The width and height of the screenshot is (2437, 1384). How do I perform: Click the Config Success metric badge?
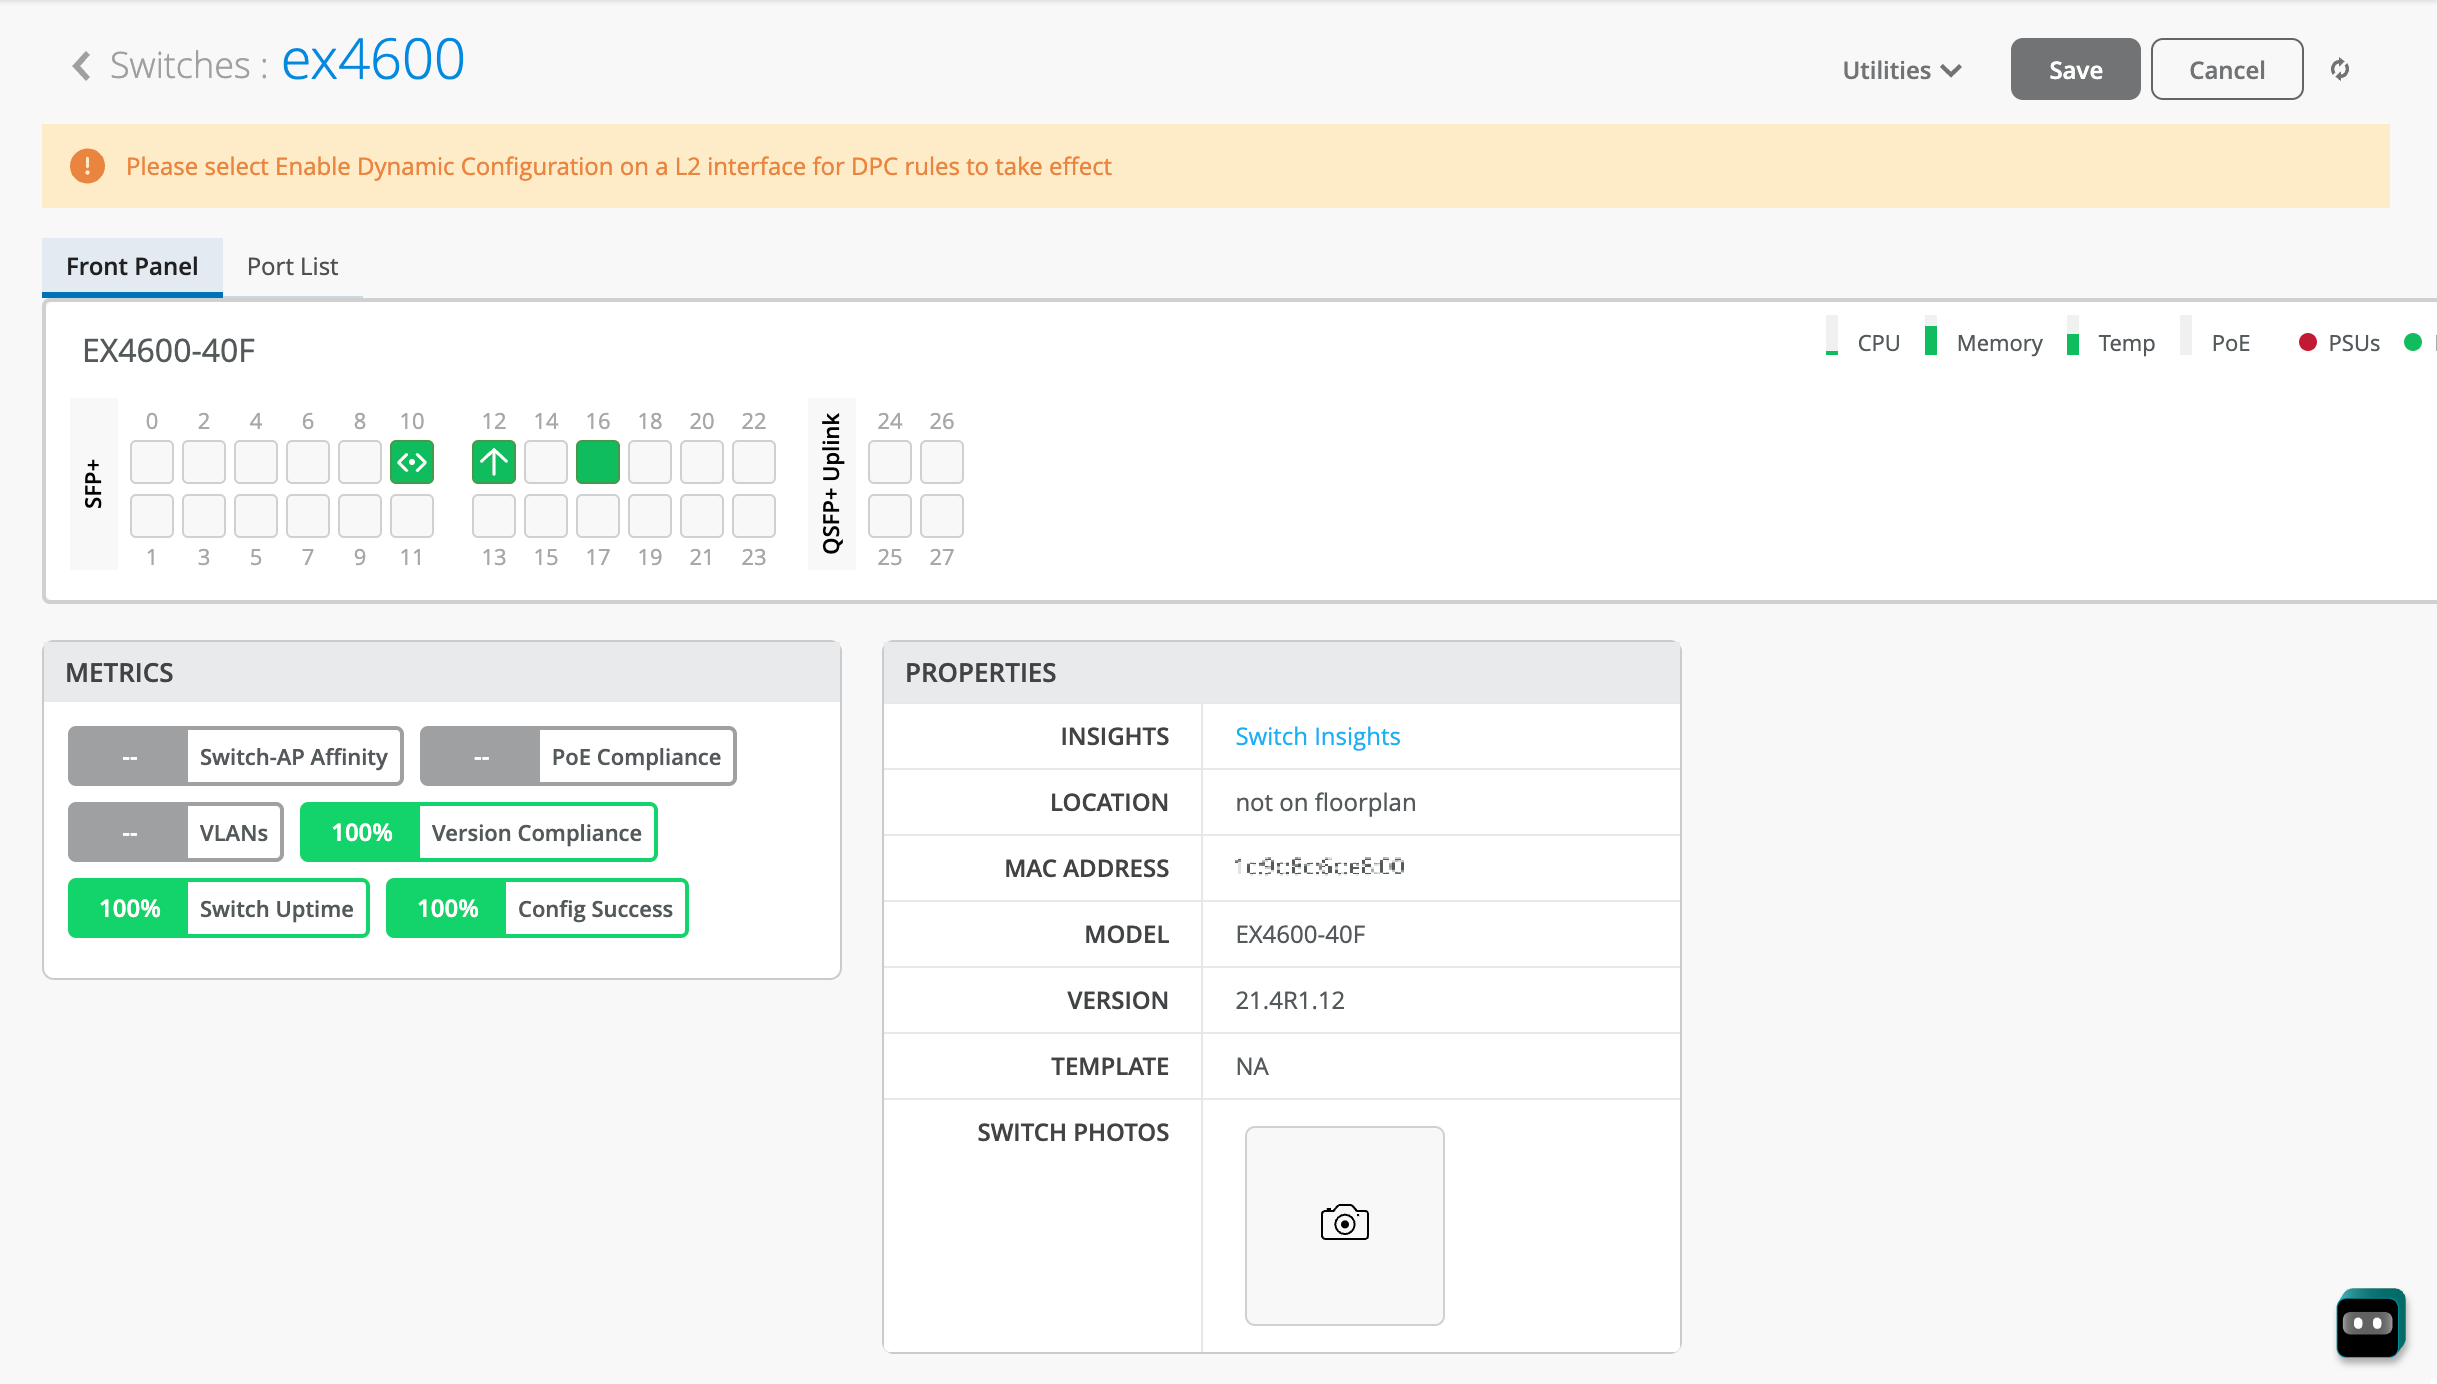[x=537, y=908]
